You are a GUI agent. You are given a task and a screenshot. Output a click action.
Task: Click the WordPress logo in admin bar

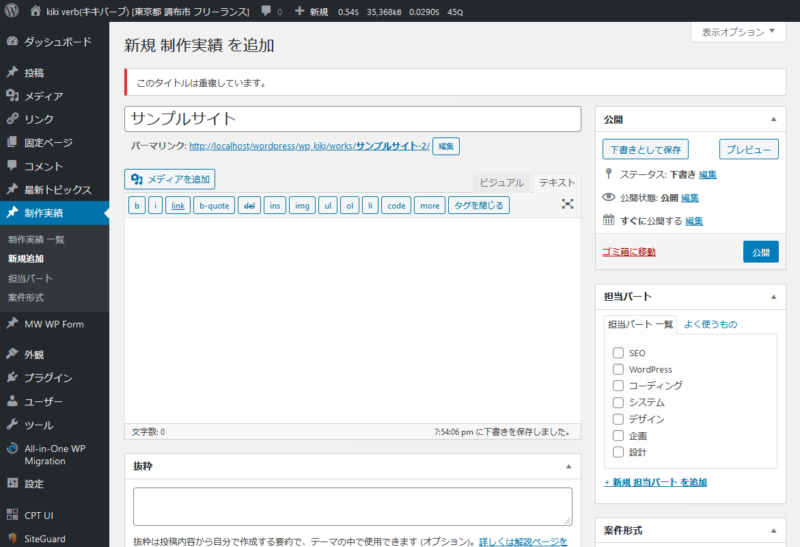click(13, 11)
